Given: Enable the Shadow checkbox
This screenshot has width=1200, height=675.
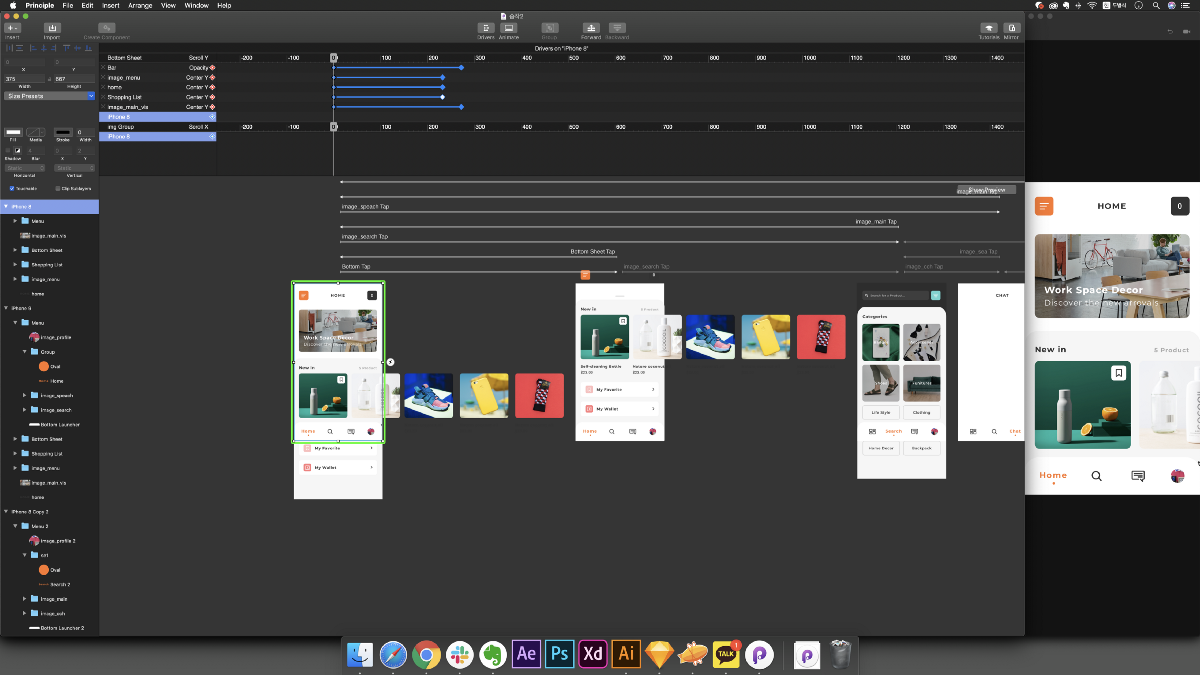Looking at the screenshot, I should (x=7, y=150).
